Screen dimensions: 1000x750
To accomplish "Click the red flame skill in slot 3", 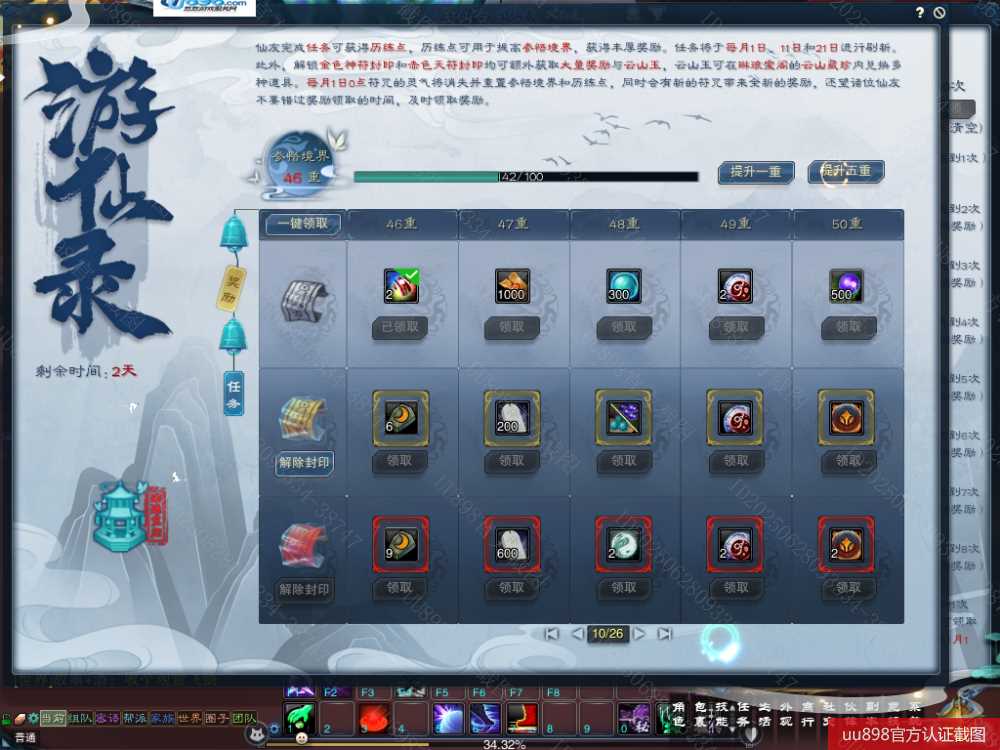I will [x=374, y=718].
